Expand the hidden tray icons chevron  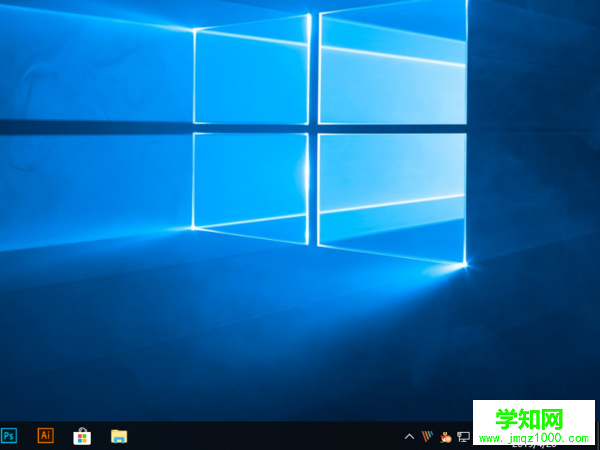click(409, 436)
